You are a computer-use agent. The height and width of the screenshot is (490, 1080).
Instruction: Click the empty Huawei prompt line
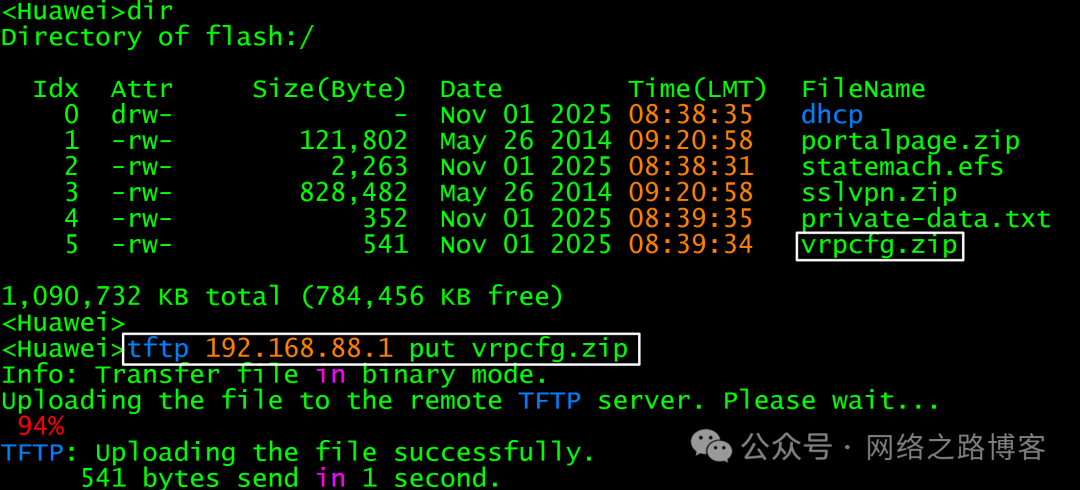click(62, 323)
